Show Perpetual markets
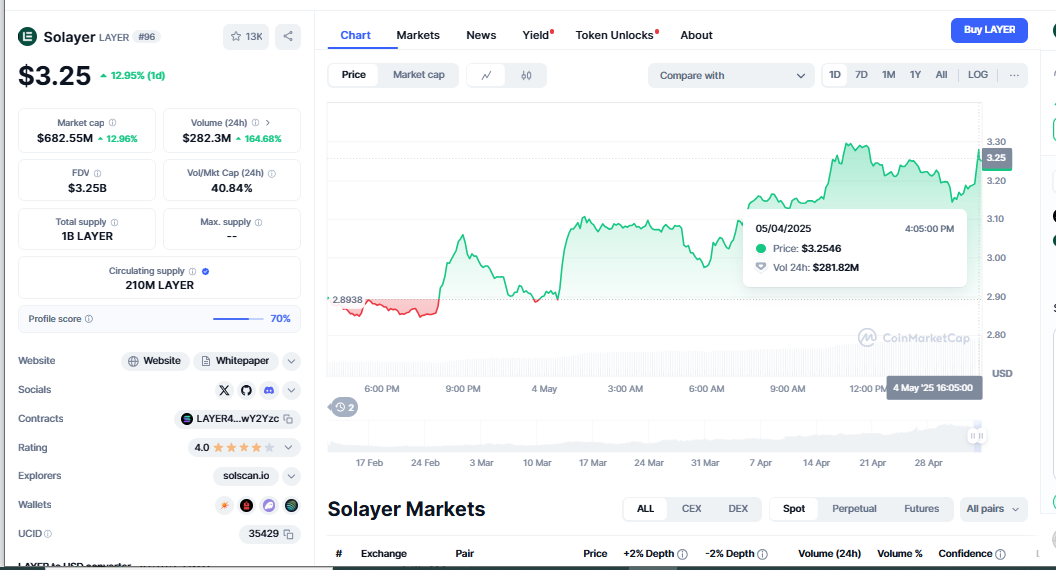This screenshot has width=1056, height=570. (854, 509)
